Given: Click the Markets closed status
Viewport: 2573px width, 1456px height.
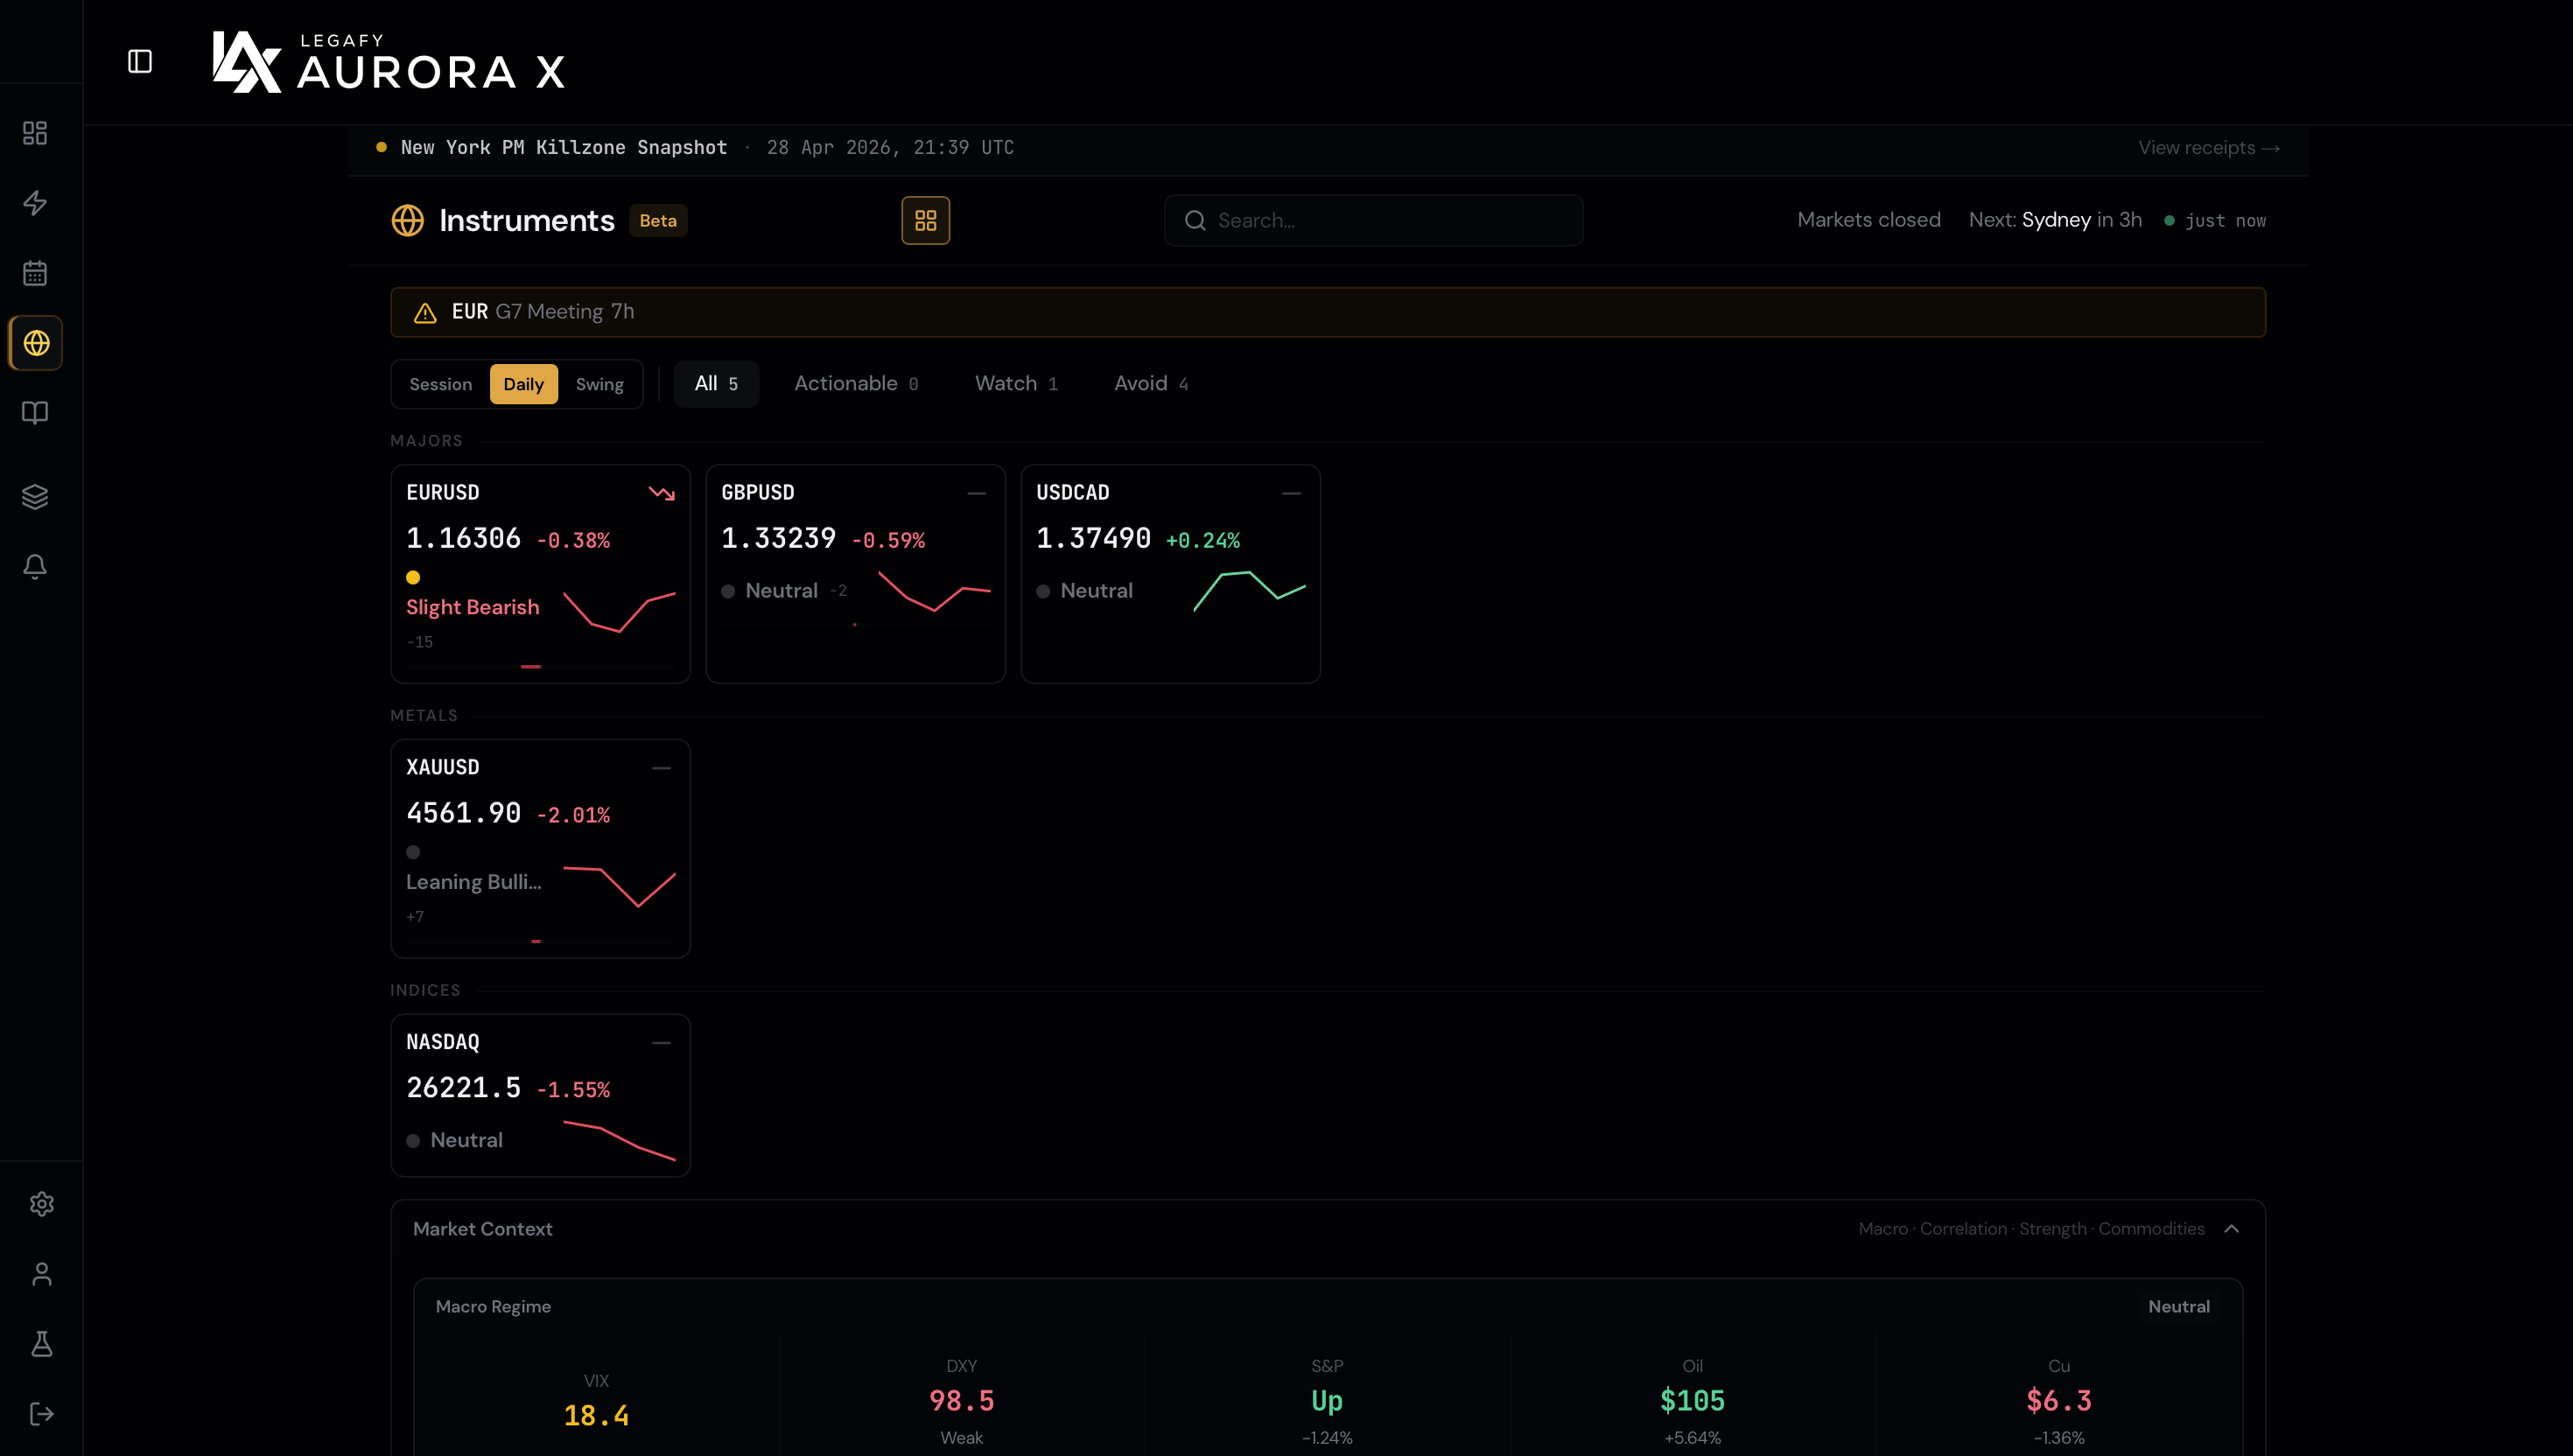Looking at the screenshot, I should (x=1868, y=220).
